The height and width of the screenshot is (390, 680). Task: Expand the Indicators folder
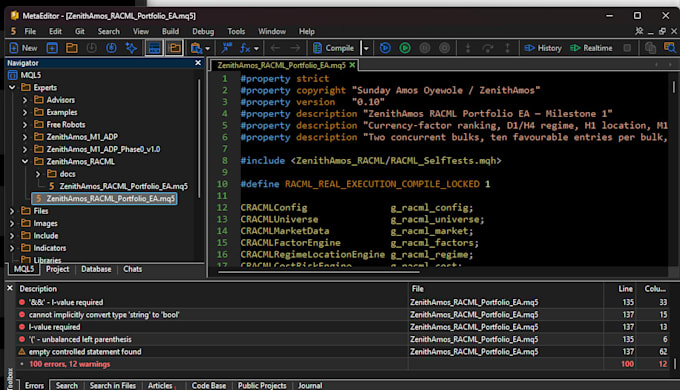[x=12, y=248]
